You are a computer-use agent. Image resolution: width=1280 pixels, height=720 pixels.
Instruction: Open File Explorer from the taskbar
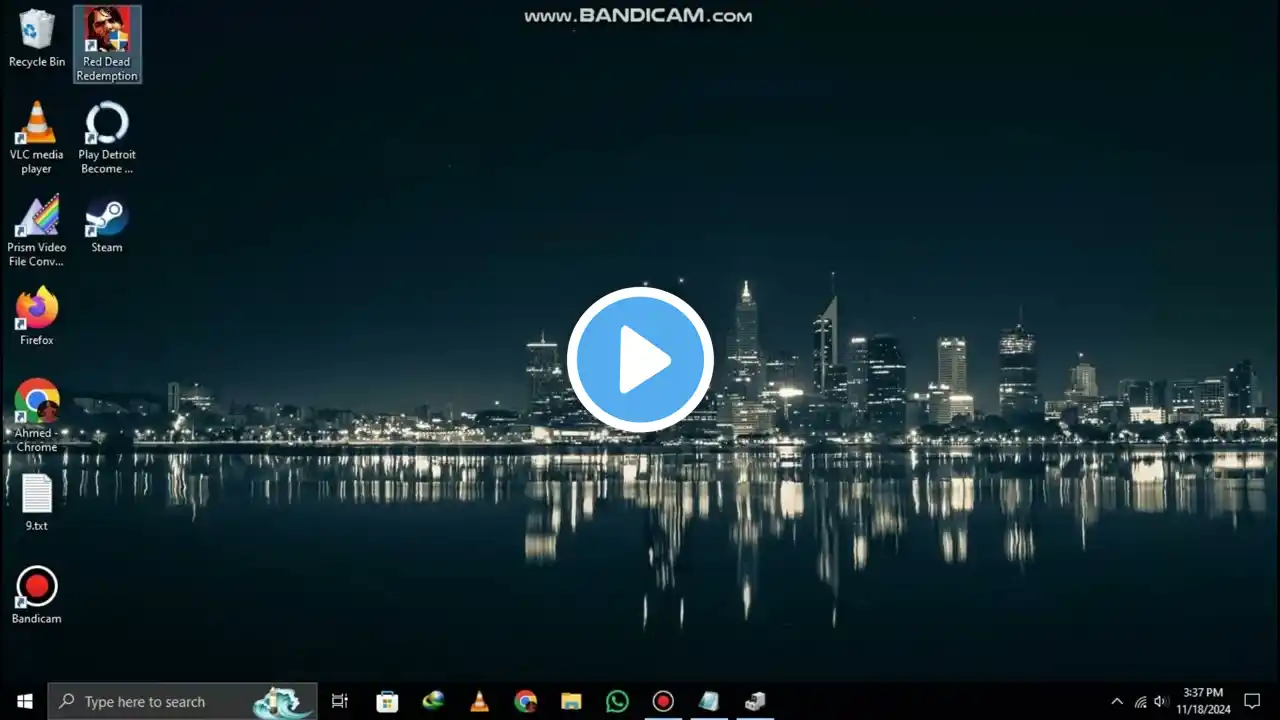571,701
